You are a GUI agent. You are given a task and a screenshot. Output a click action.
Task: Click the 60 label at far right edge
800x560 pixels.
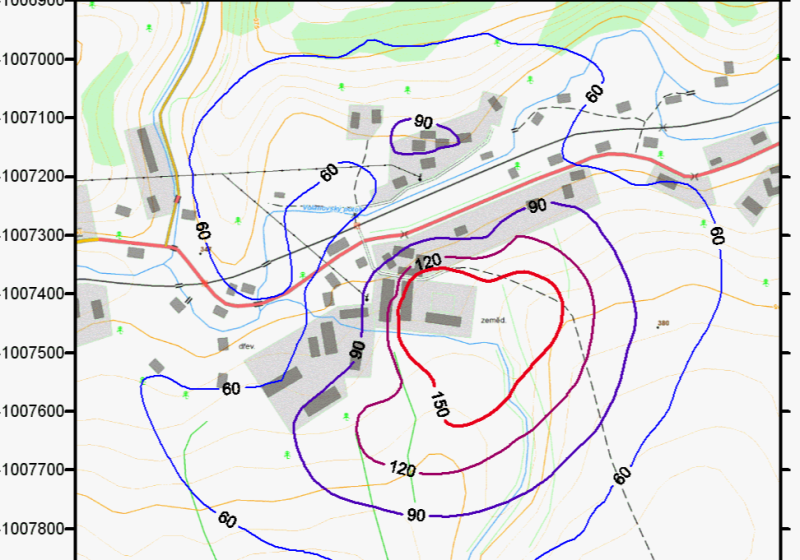coord(716,236)
